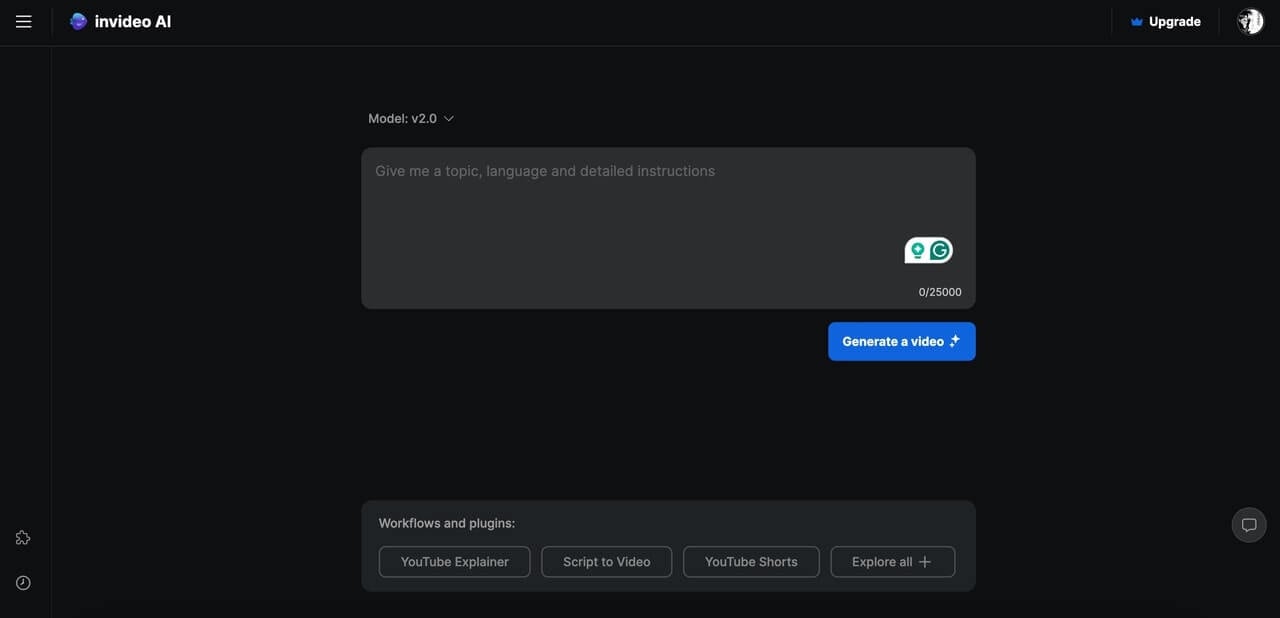
Task: Click the invideo AI brand text
Action: (133, 21)
